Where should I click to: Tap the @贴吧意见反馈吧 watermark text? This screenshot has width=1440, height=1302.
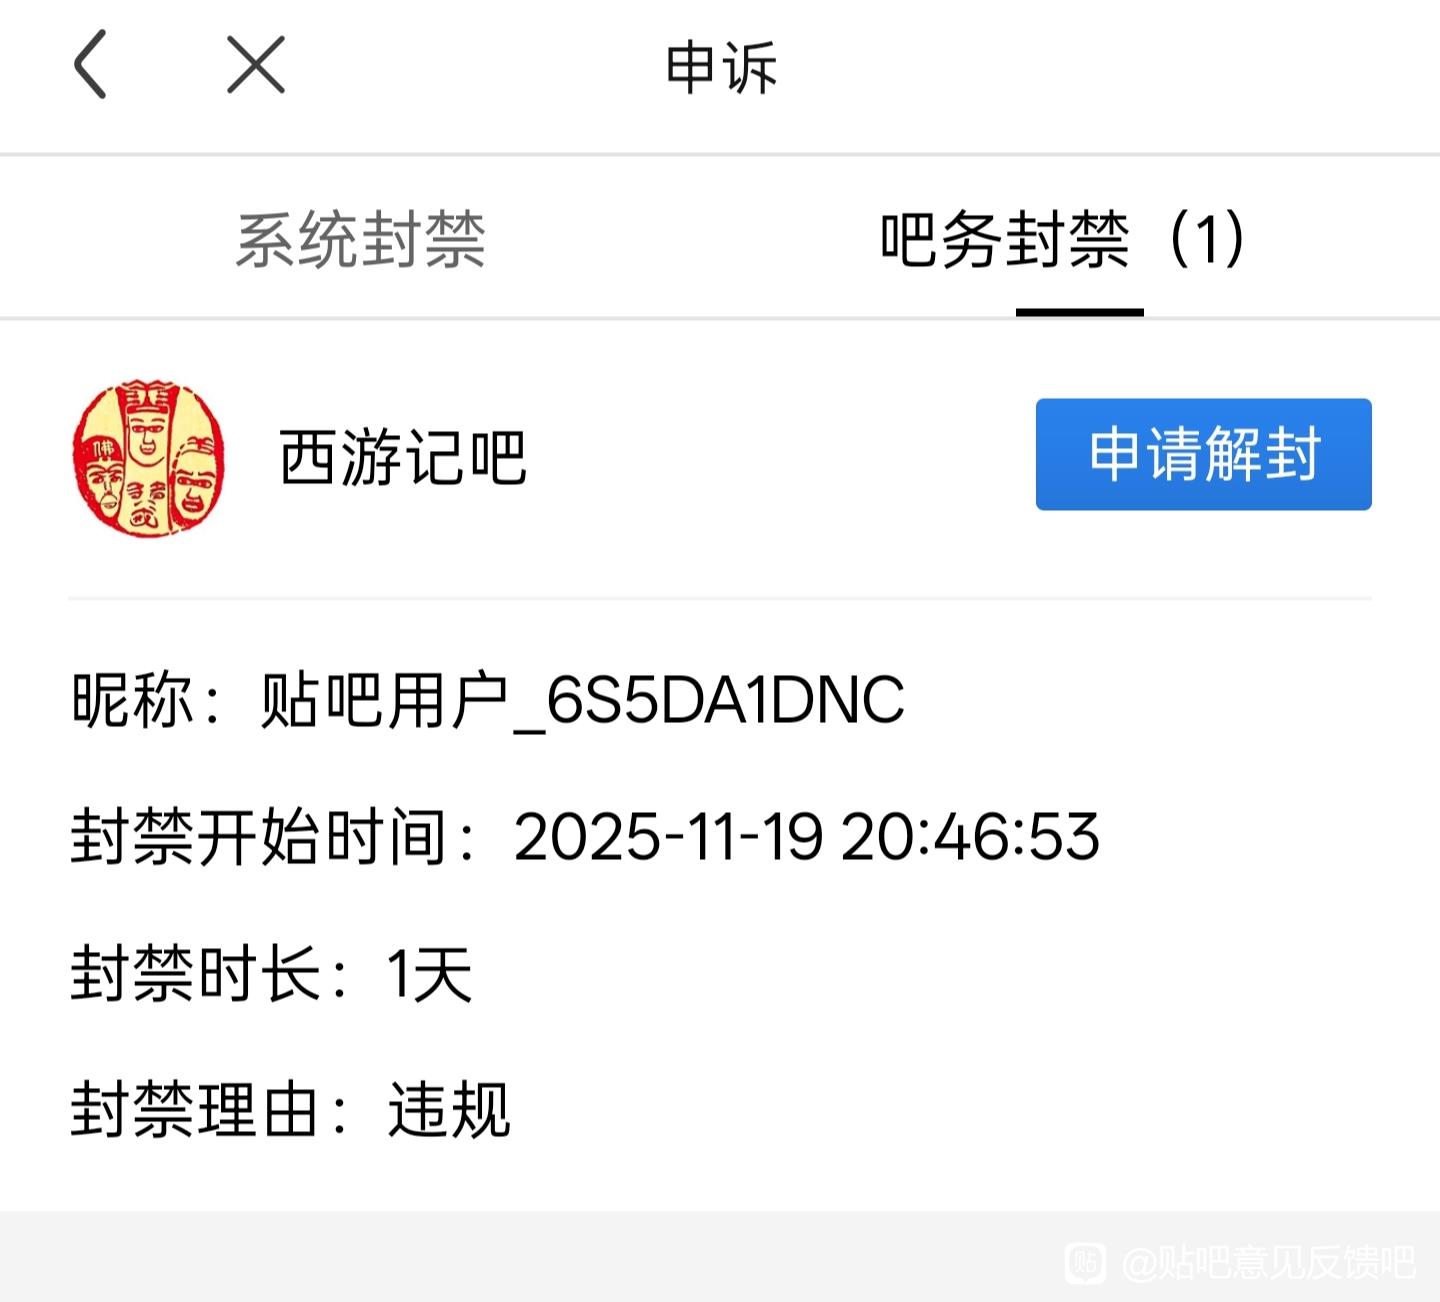[1269, 1263]
